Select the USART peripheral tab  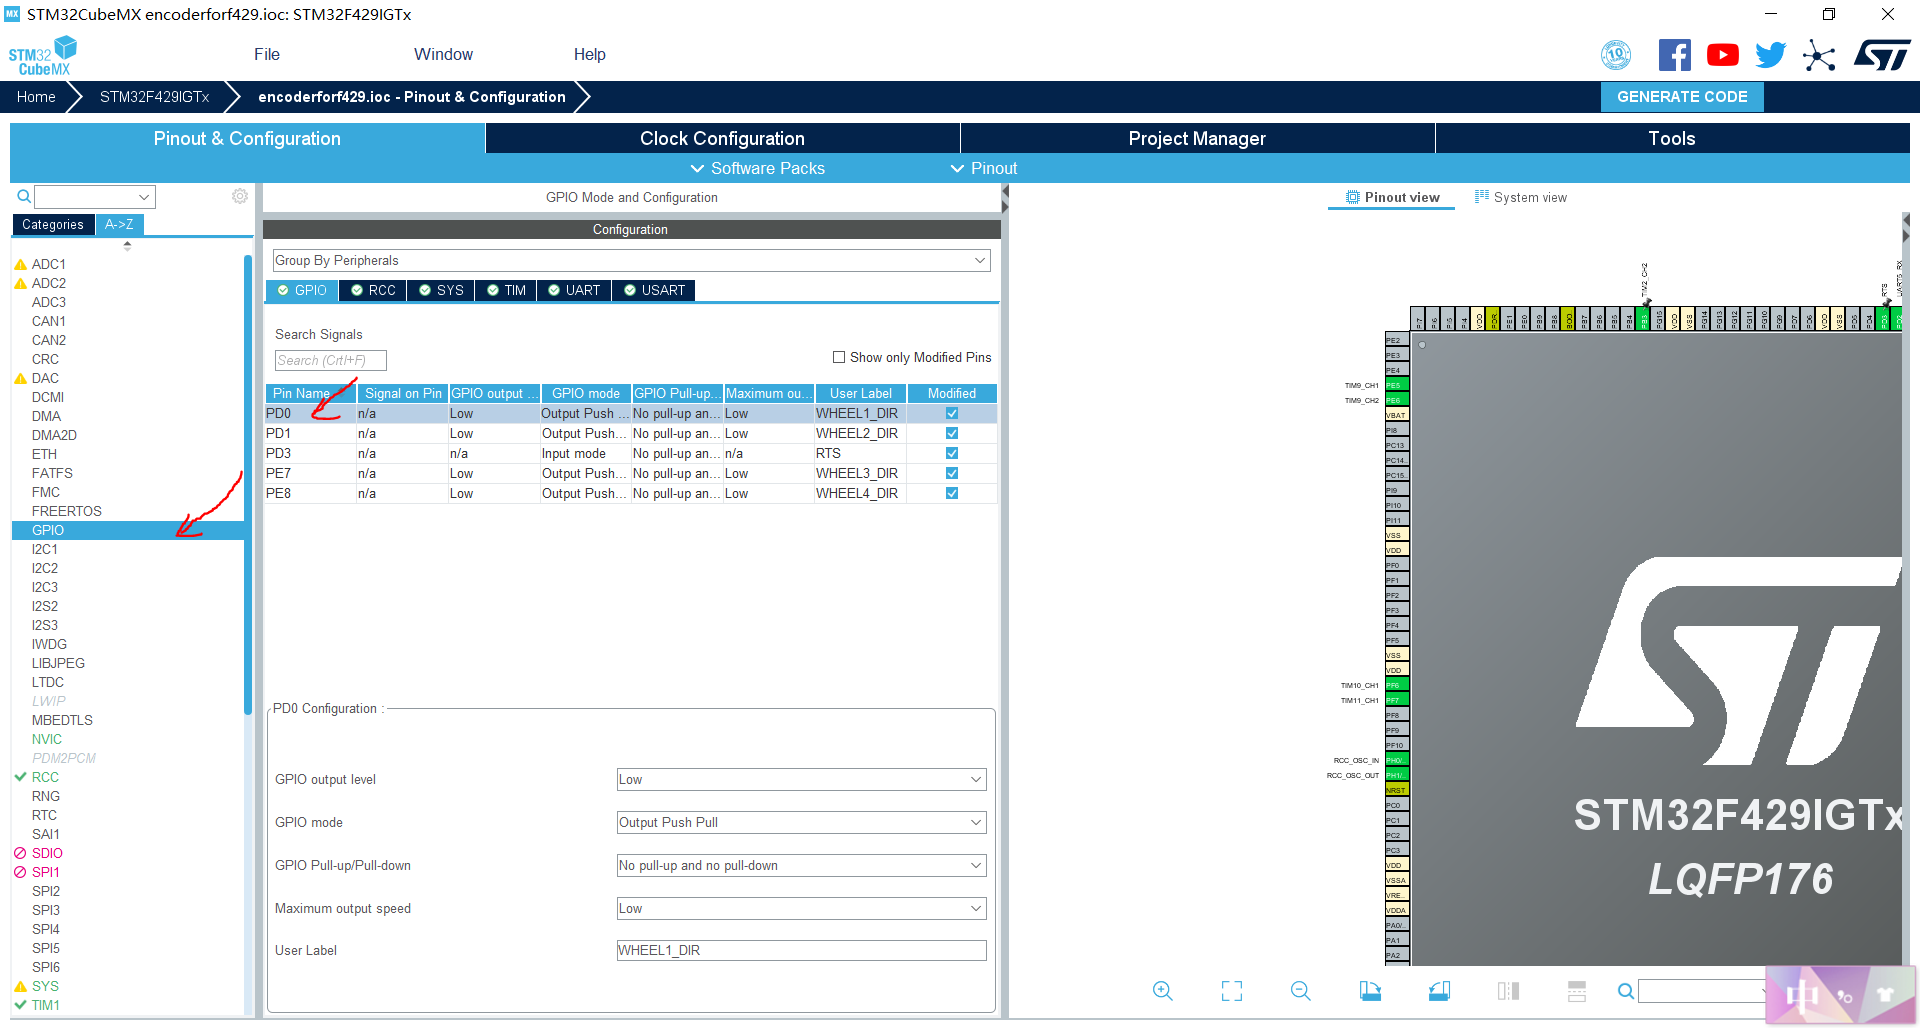(654, 290)
